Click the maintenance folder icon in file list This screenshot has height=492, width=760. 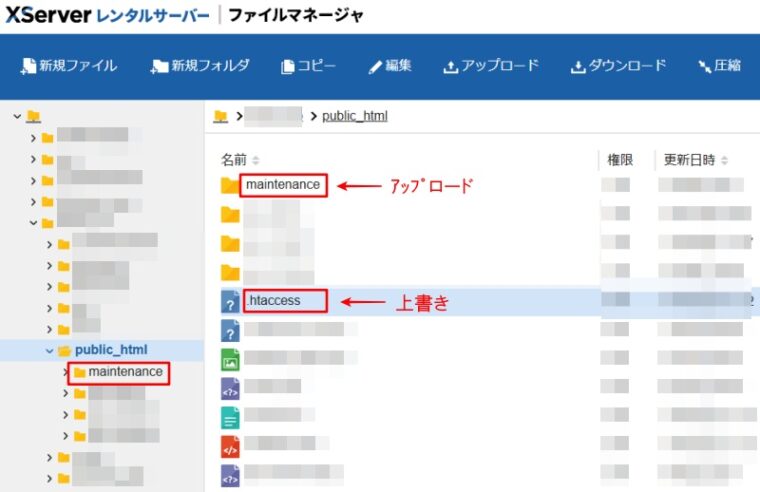[x=230, y=185]
